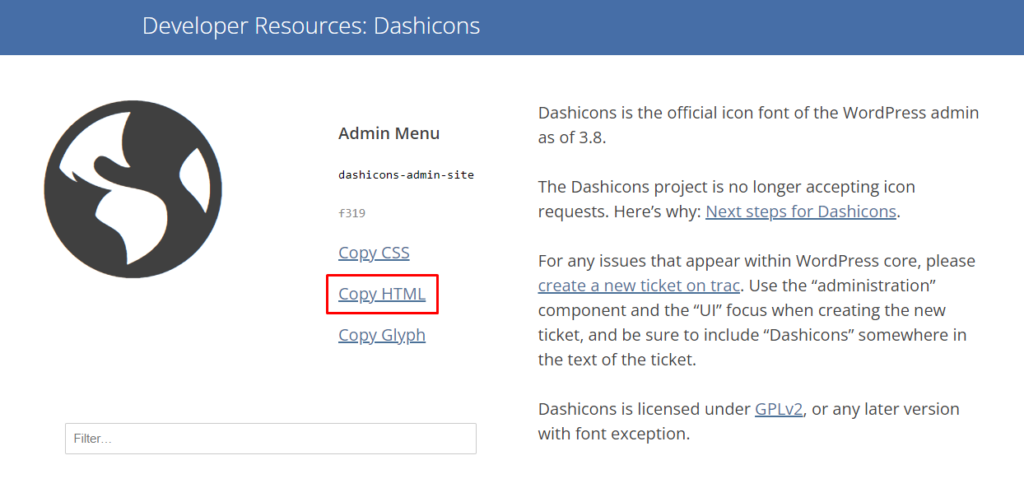Screen dimensions: 1024x488
Task: Open the Next steps for Dashicons link
Action: 802,211
